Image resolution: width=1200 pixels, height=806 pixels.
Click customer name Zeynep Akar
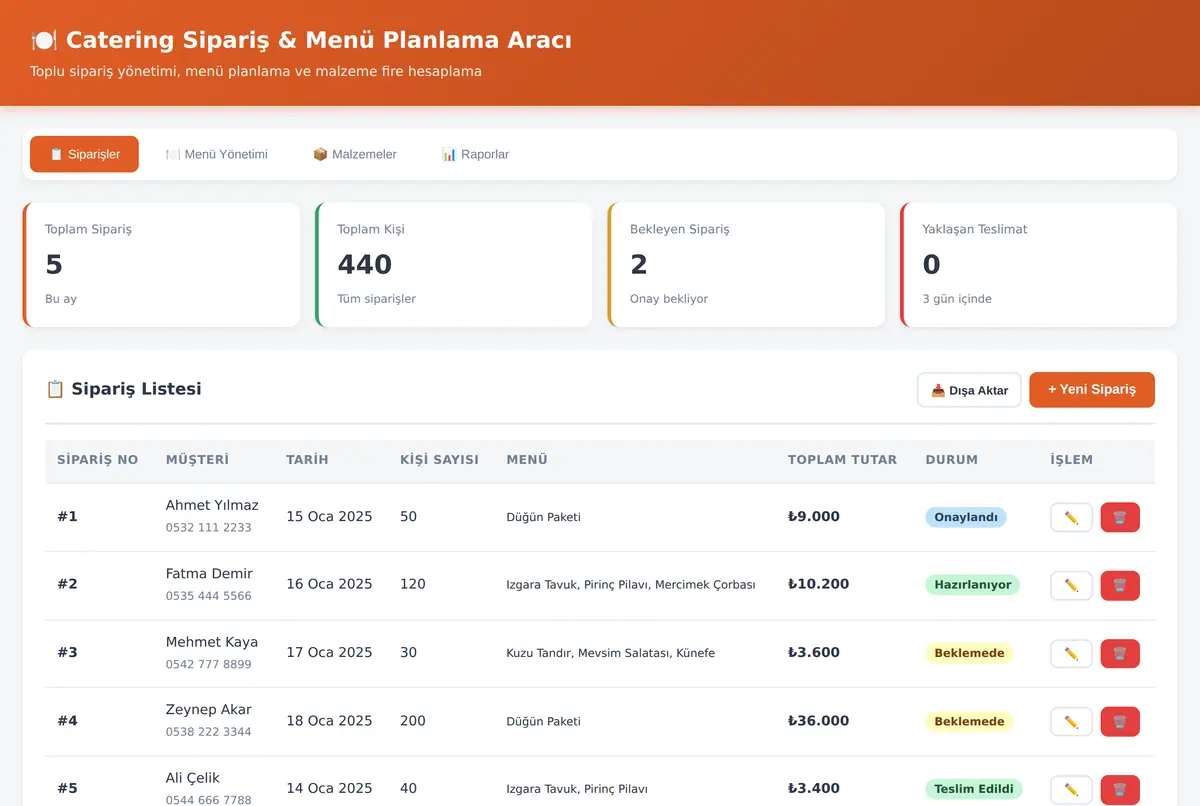click(209, 709)
